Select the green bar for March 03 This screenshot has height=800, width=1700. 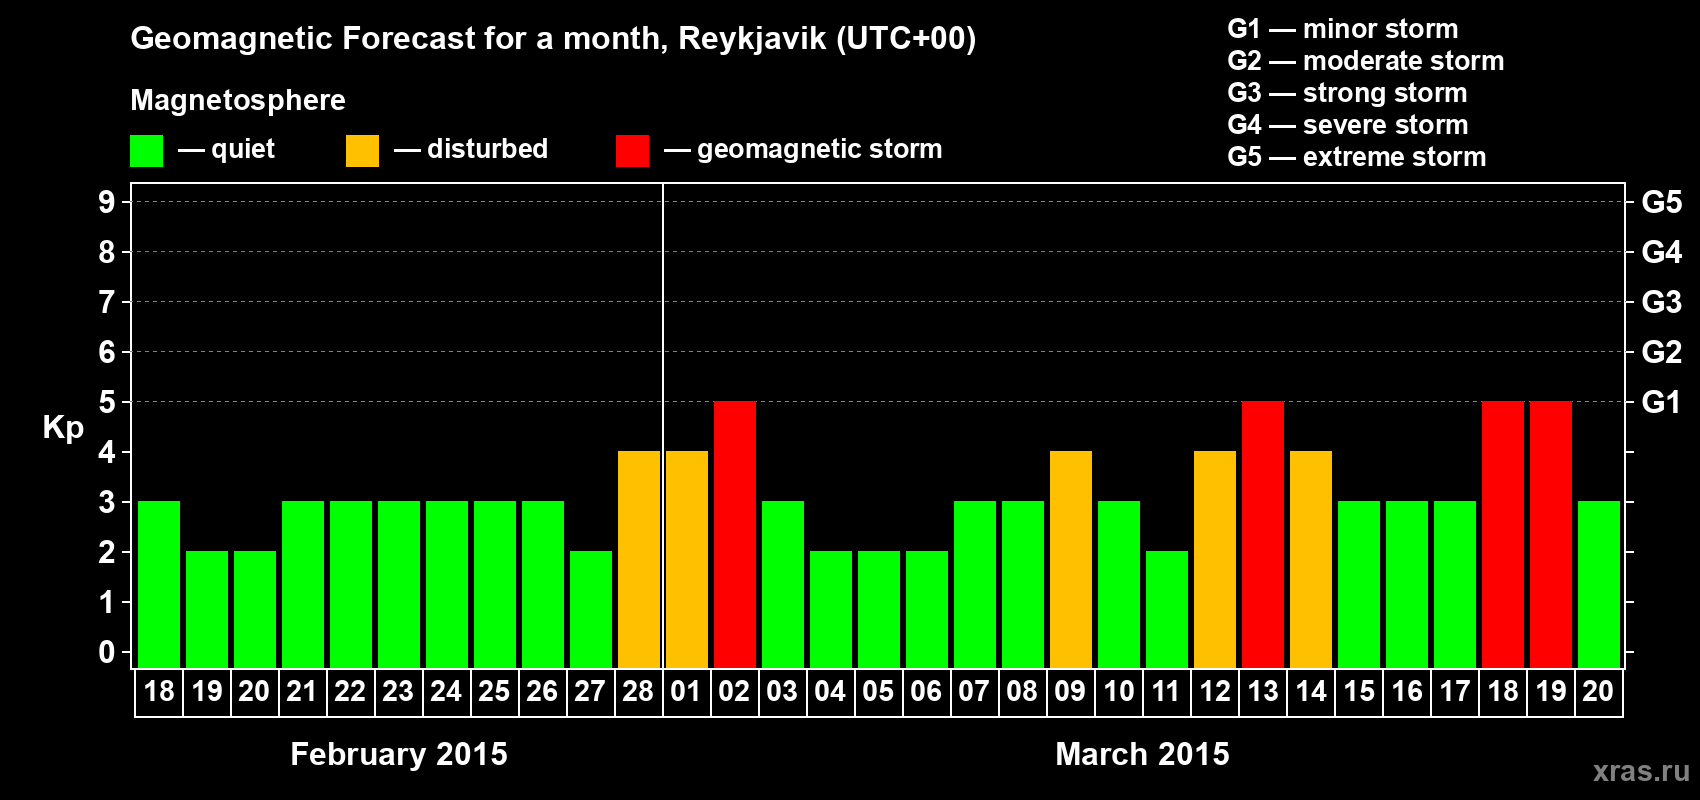click(x=783, y=584)
